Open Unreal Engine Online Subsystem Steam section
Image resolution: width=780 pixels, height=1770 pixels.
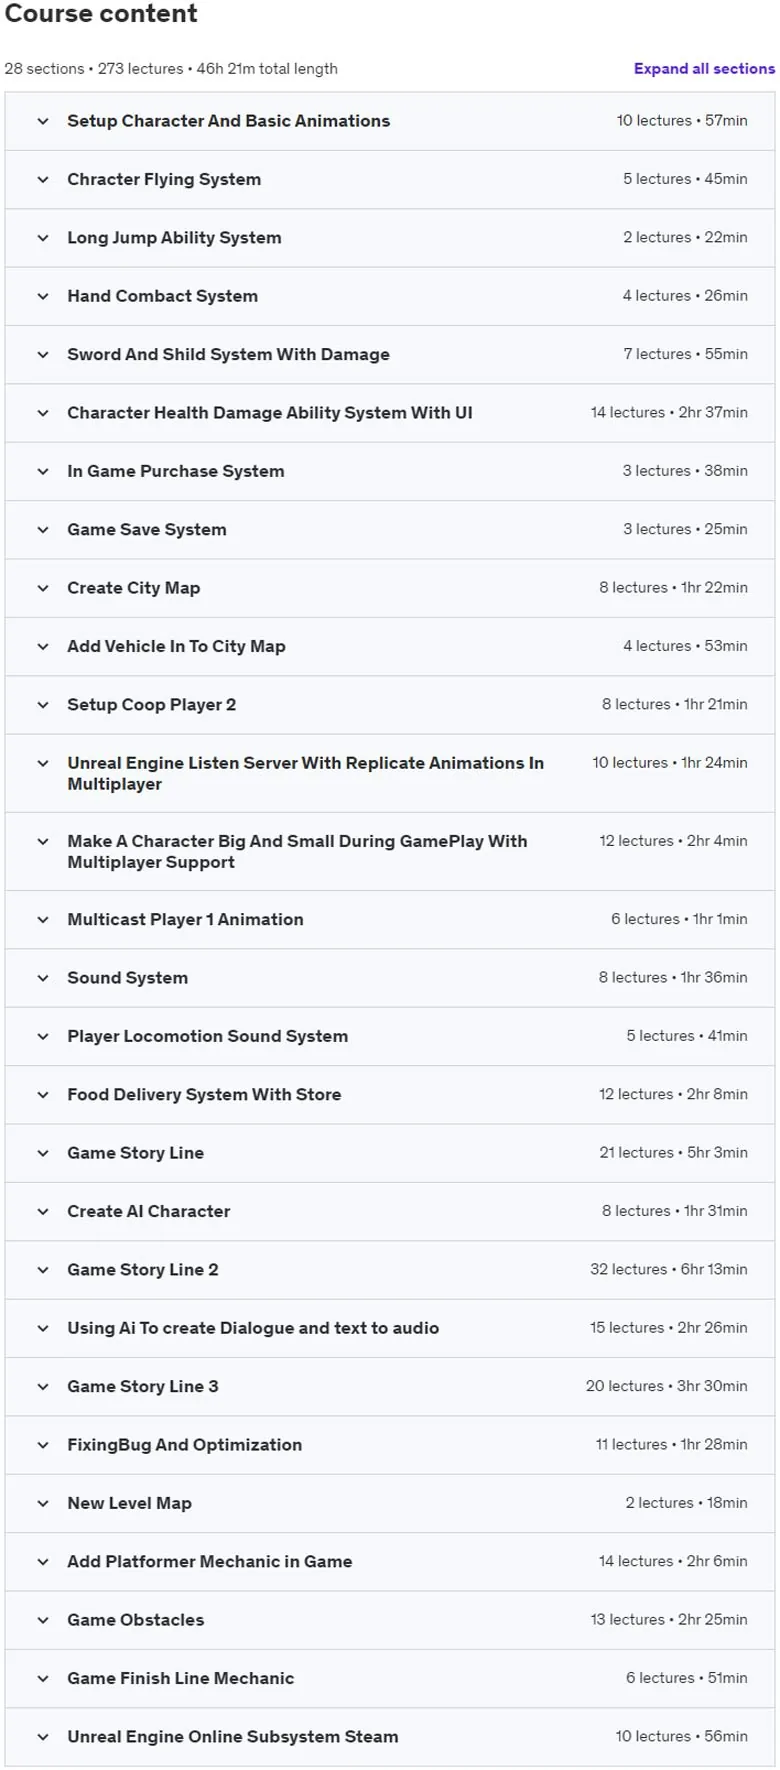[x=390, y=1737]
